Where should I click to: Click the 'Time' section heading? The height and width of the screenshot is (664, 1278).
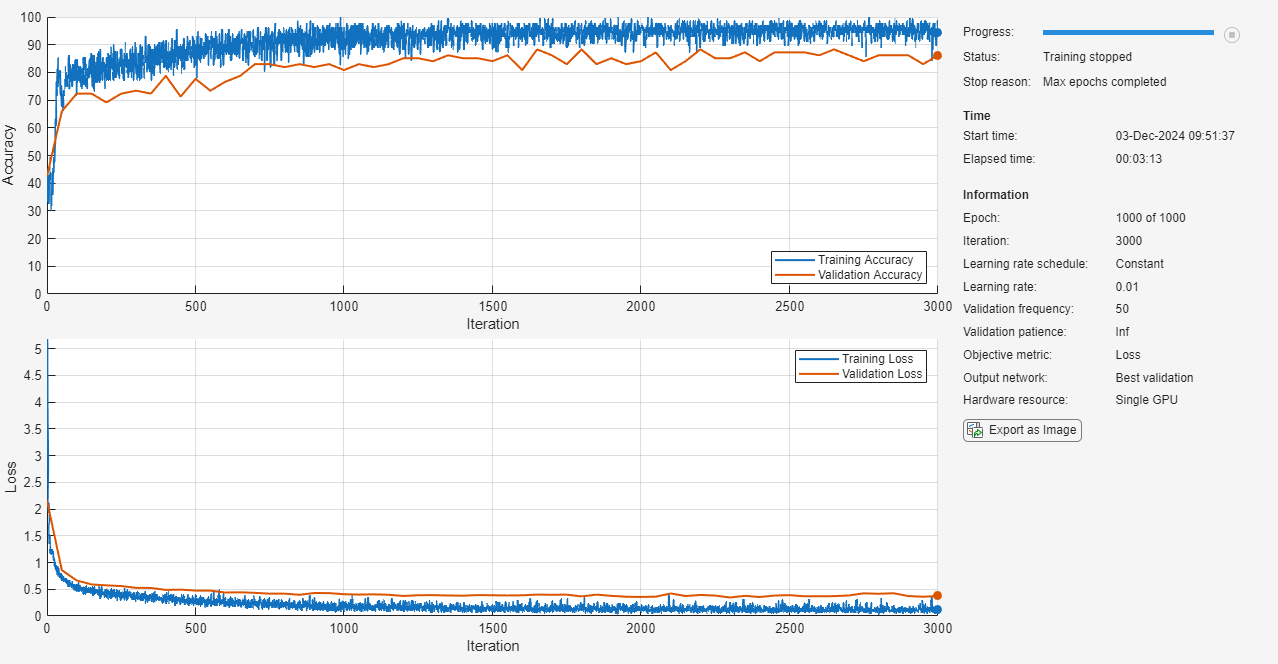[977, 116]
